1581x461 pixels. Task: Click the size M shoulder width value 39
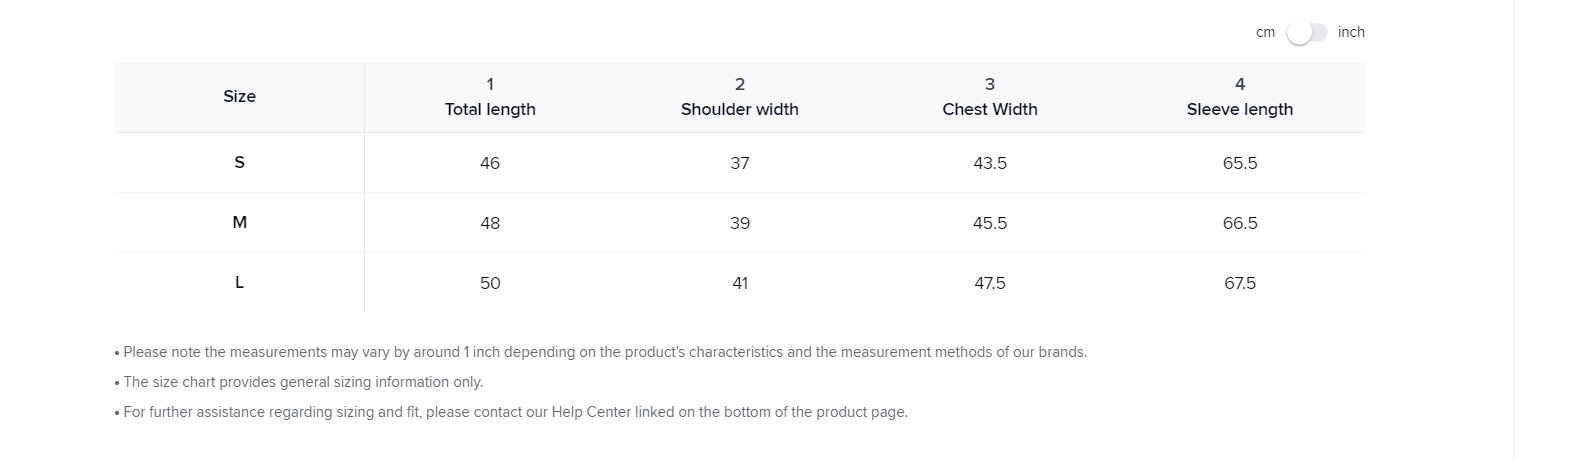pyautogui.click(x=740, y=223)
